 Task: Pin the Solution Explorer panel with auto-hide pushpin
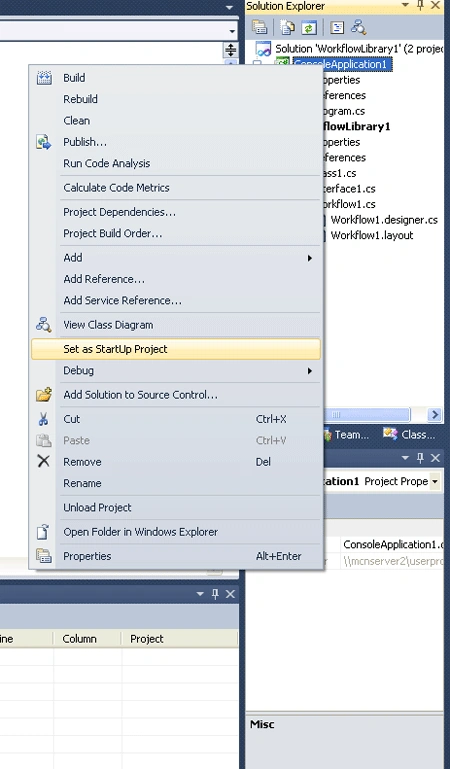coord(420,5)
